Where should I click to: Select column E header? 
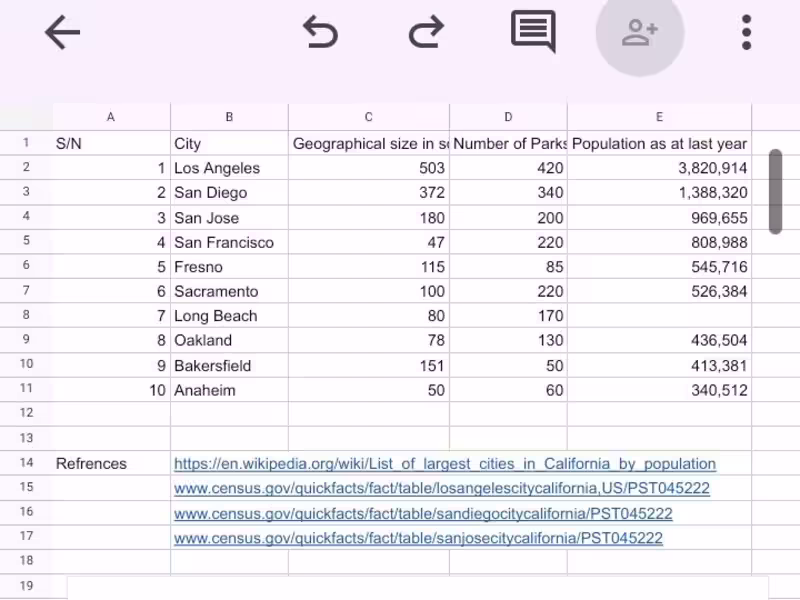tap(659, 117)
